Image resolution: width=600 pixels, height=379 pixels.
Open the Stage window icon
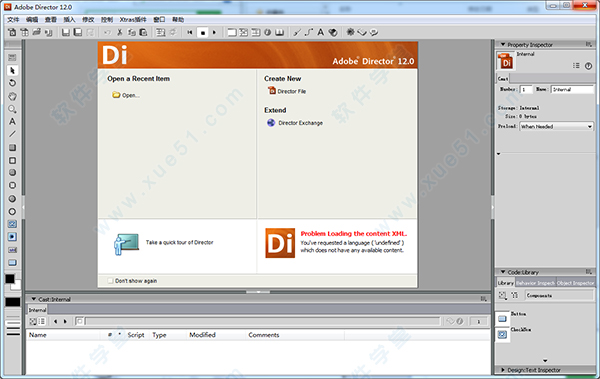(x=232, y=33)
